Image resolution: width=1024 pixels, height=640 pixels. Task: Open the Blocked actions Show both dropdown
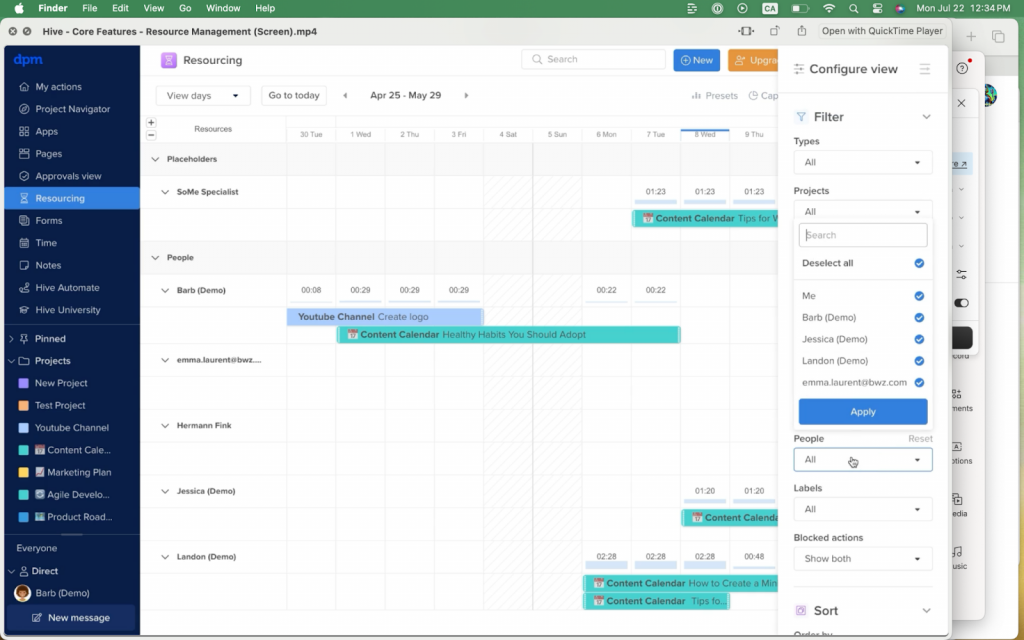(862, 559)
